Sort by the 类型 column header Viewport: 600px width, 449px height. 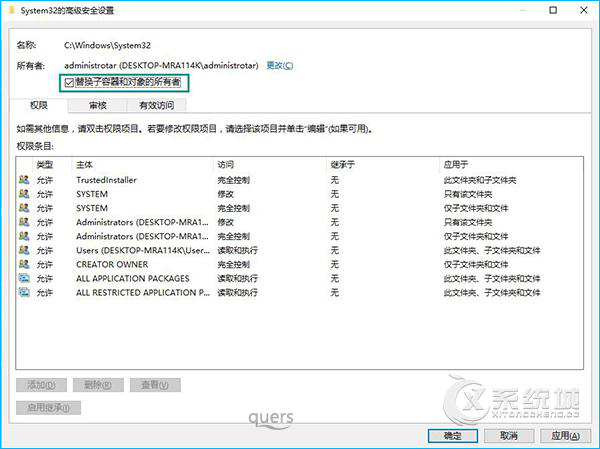[45, 165]
